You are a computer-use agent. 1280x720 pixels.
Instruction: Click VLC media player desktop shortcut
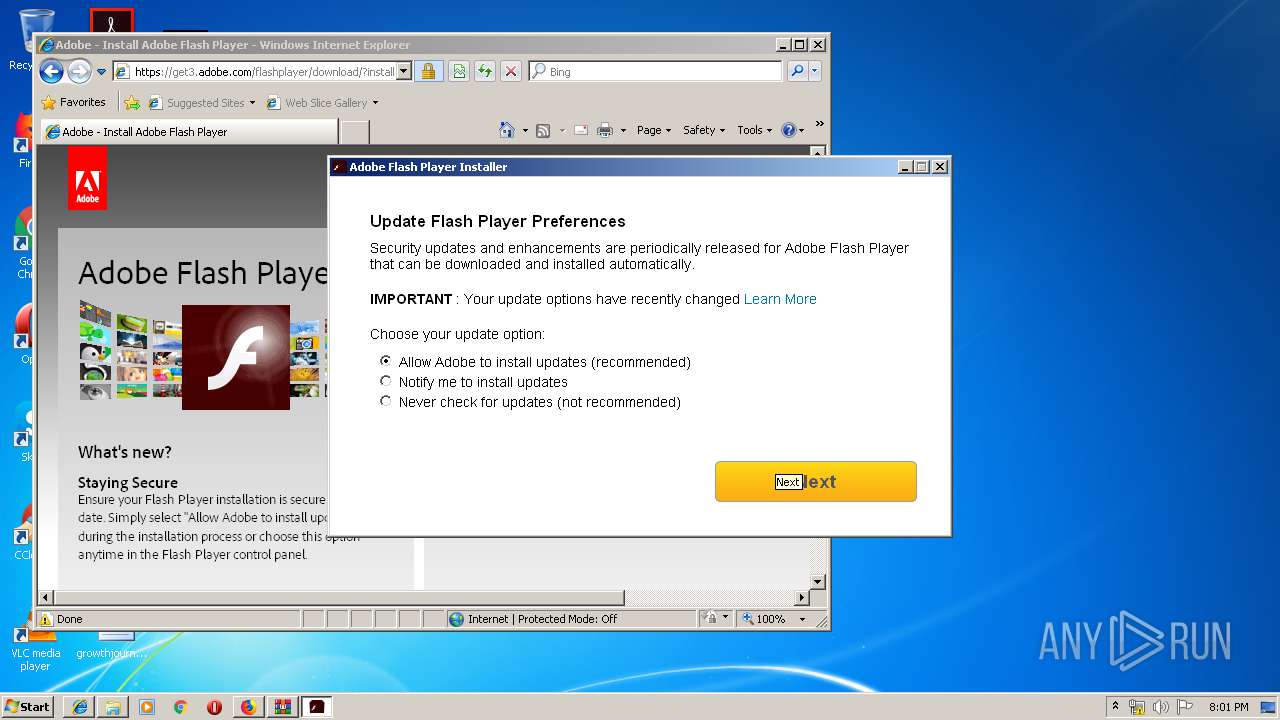(x=35, y=648)
